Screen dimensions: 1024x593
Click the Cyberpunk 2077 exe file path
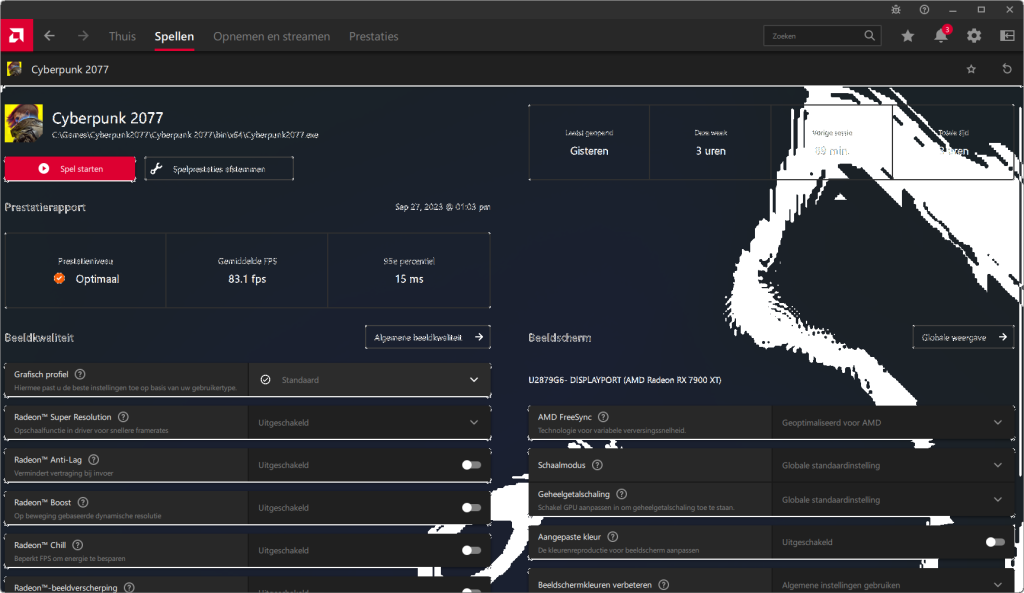click(185, 135)
